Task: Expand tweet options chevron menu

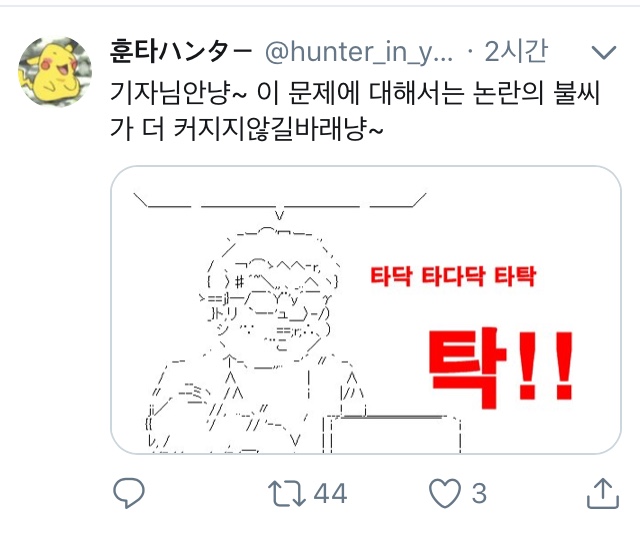Action: click(604, 52)
